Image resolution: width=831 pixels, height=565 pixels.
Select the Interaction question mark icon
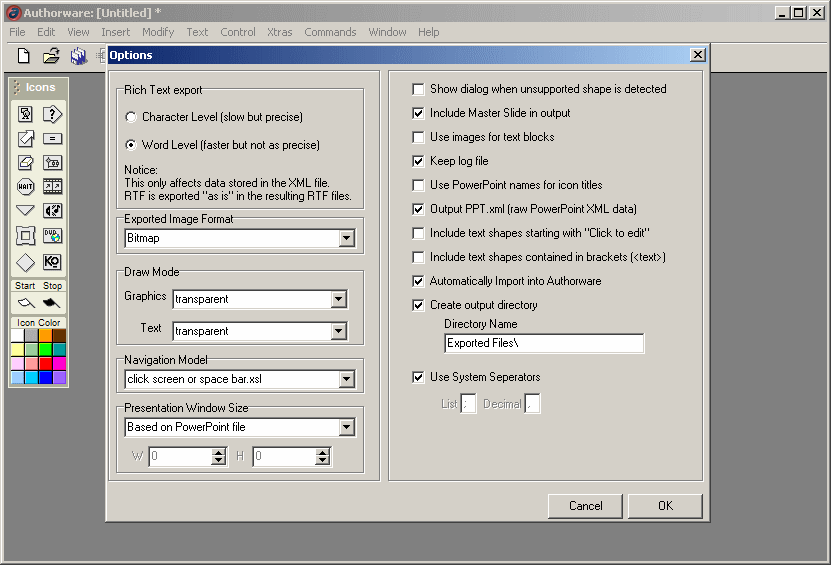tap(53, 114)
